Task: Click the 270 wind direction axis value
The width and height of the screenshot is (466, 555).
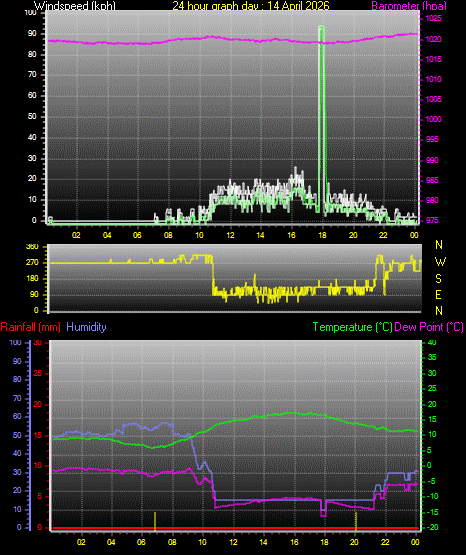Action: pyautogui.click(x=33, y=263)
